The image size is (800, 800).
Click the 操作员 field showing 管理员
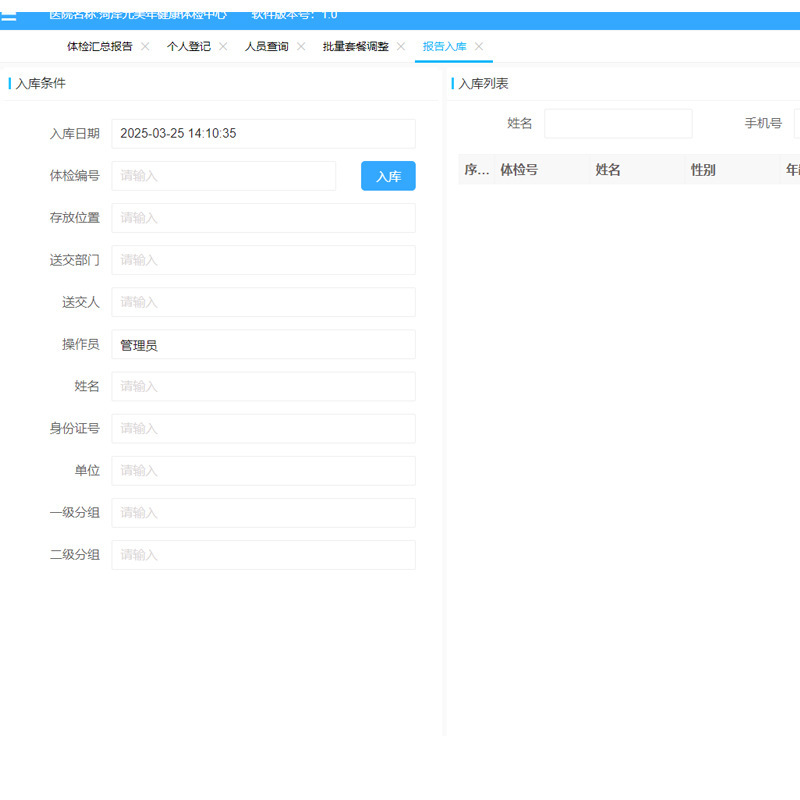point(263,345)
